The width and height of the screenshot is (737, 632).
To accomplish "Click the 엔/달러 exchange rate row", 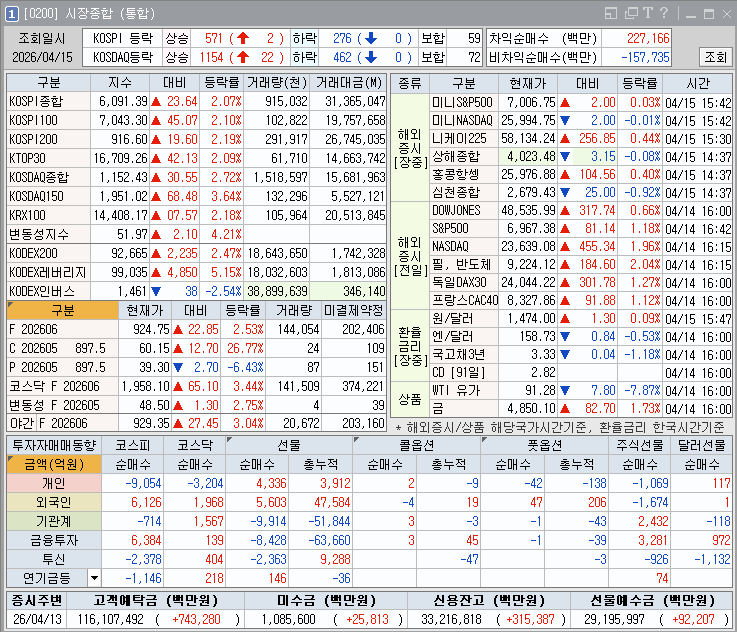I will 581,336.
